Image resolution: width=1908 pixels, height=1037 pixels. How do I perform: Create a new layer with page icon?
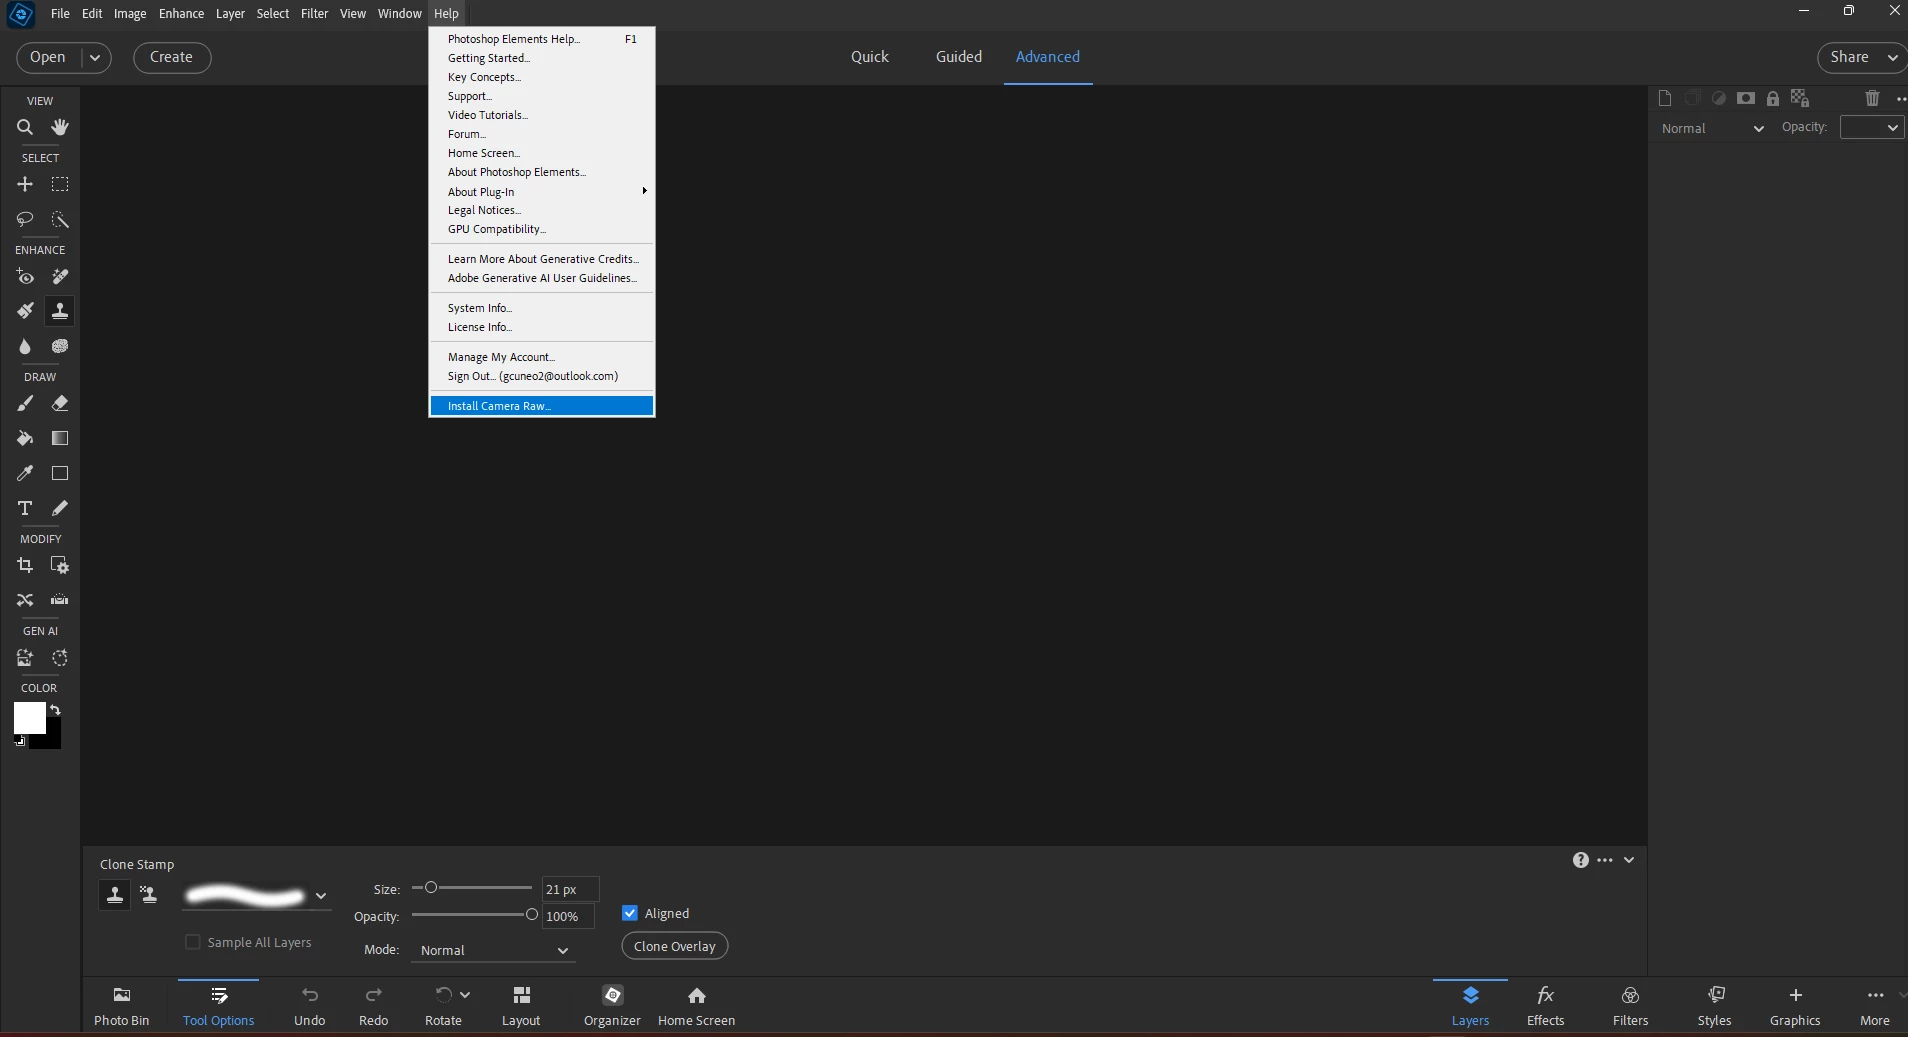point(1665,98)
